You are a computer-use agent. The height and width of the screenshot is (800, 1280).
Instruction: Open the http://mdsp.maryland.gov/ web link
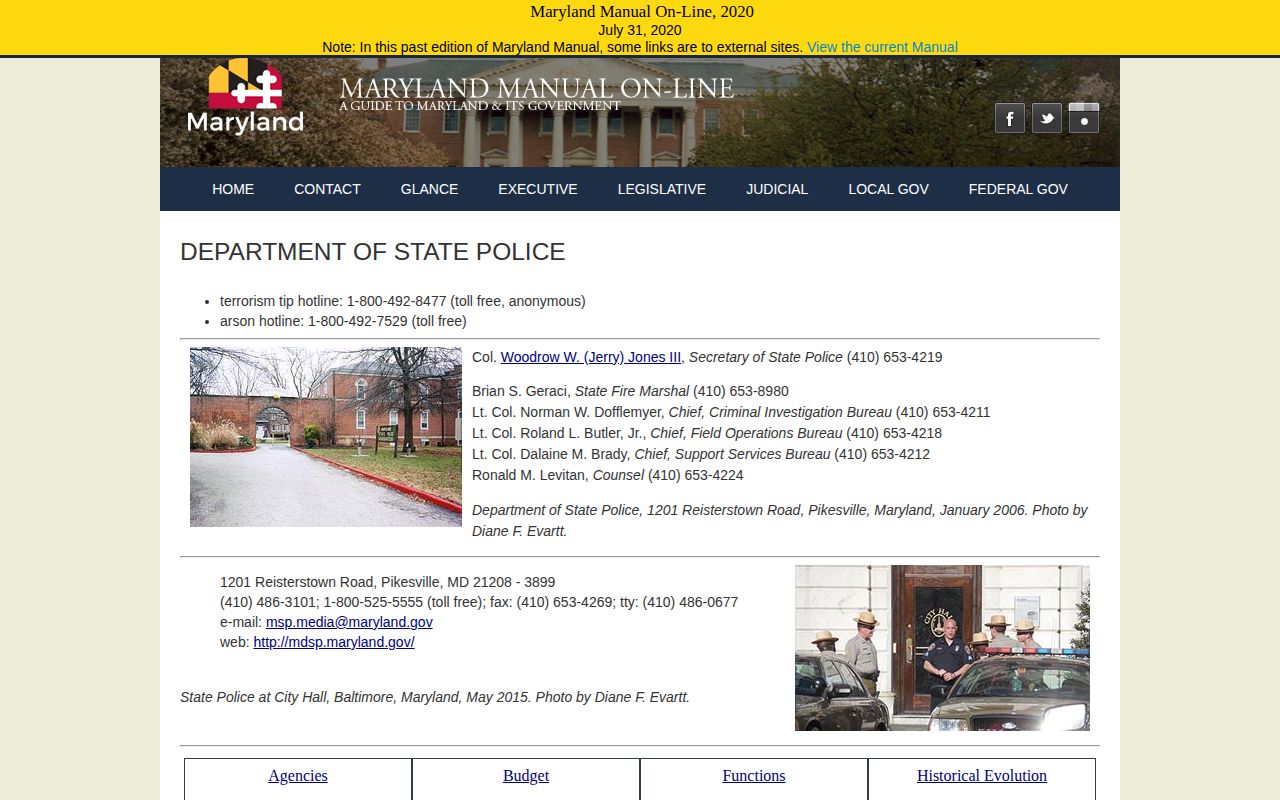coord(334,642)
